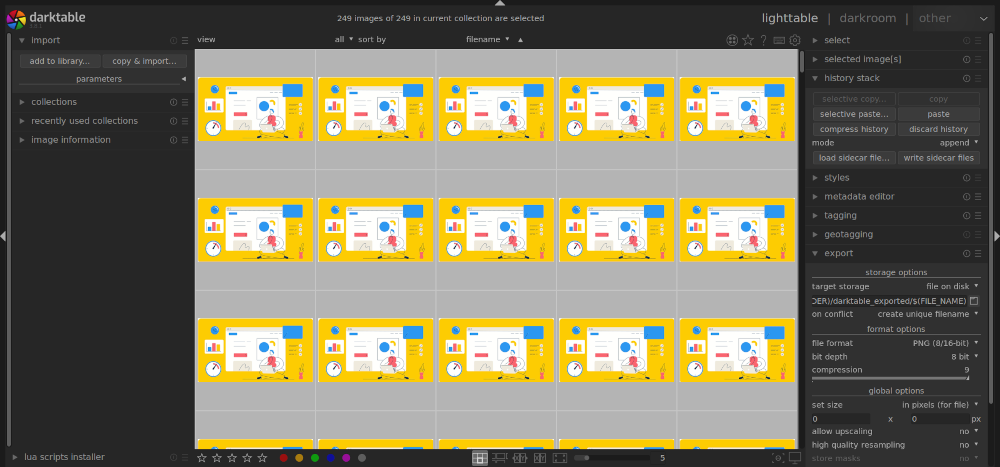The height and width of the screenshot is (467, 1000).
Task: Expand the geotagging module
Action: 850,234
